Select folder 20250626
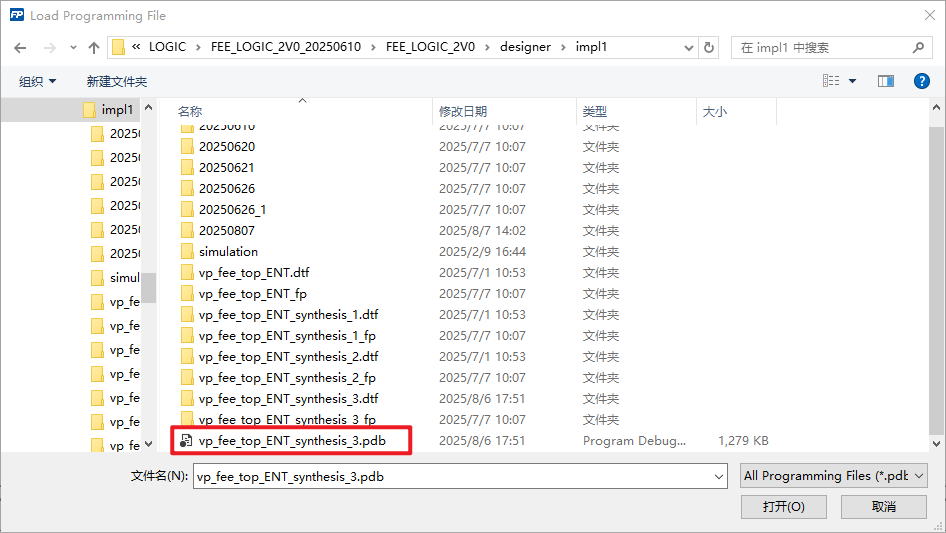This screenshot has width=946, height=533. 227,189
